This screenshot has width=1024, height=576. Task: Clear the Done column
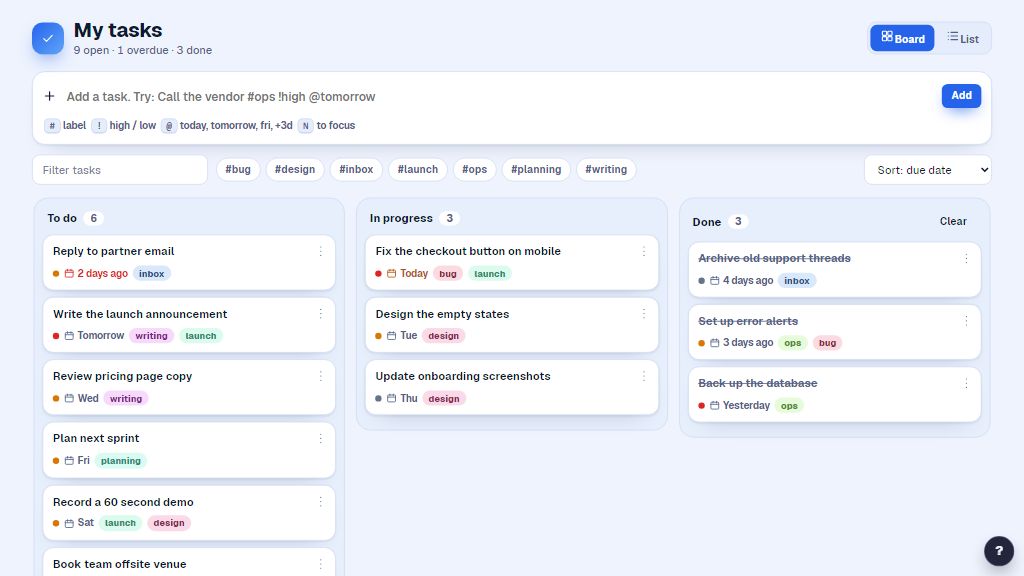click(x=953, y=221)
